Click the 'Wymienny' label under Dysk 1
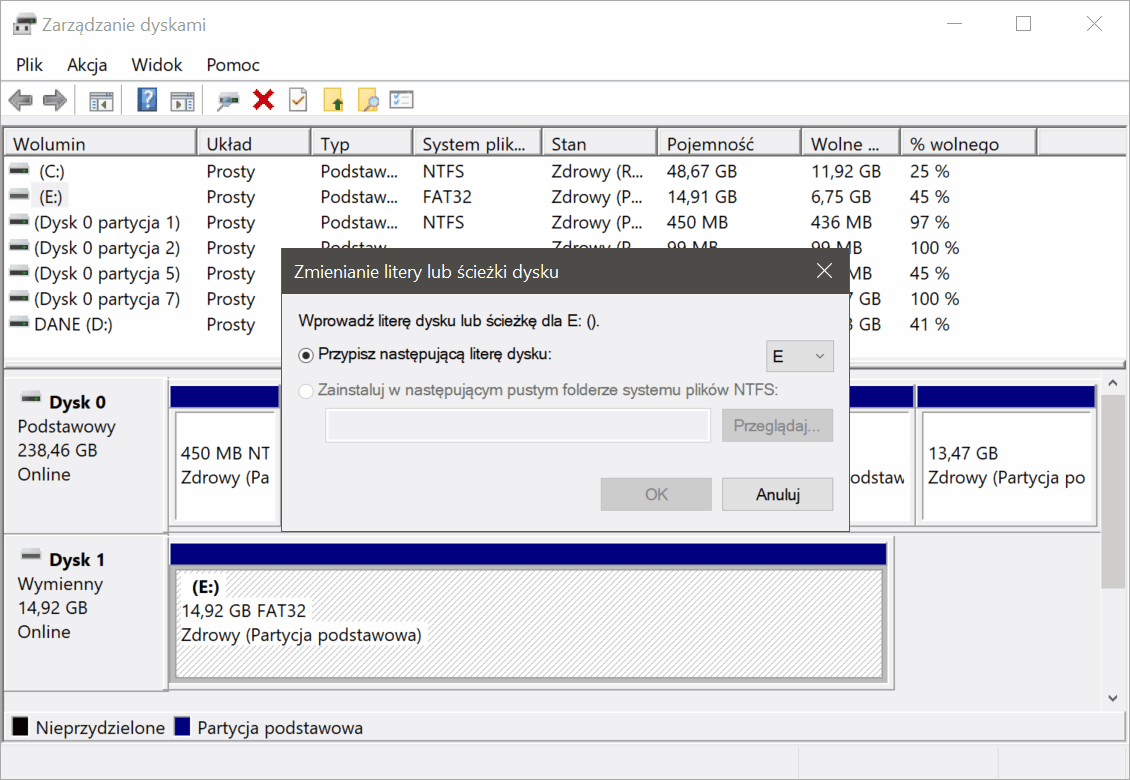Image resolution: width=1130 pixels, height=780 pixels. point(61,584)
